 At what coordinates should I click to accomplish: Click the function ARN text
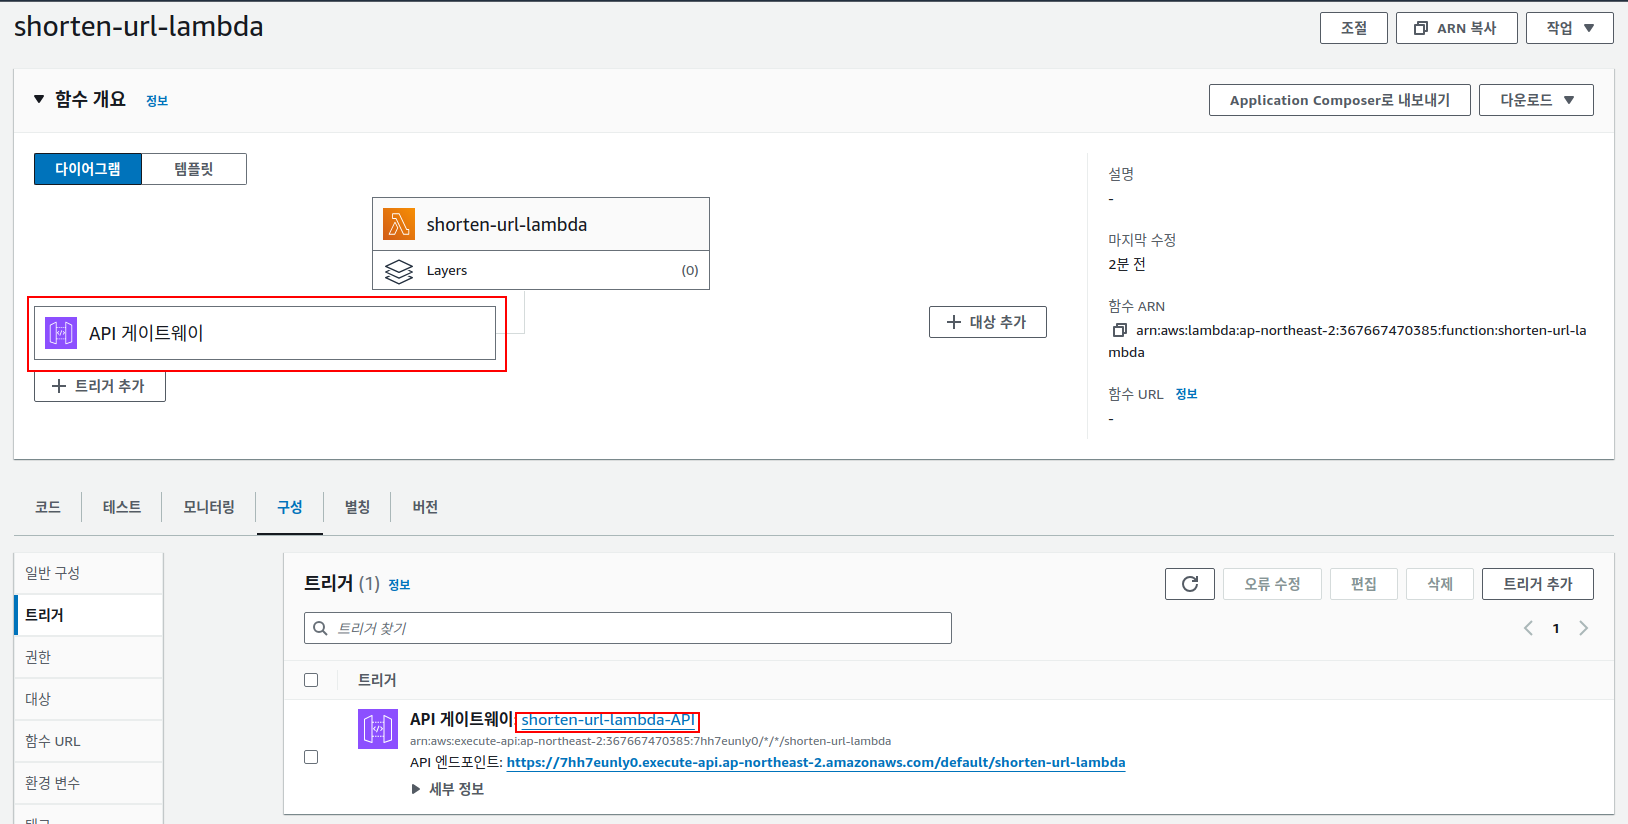click(1347, 341)
